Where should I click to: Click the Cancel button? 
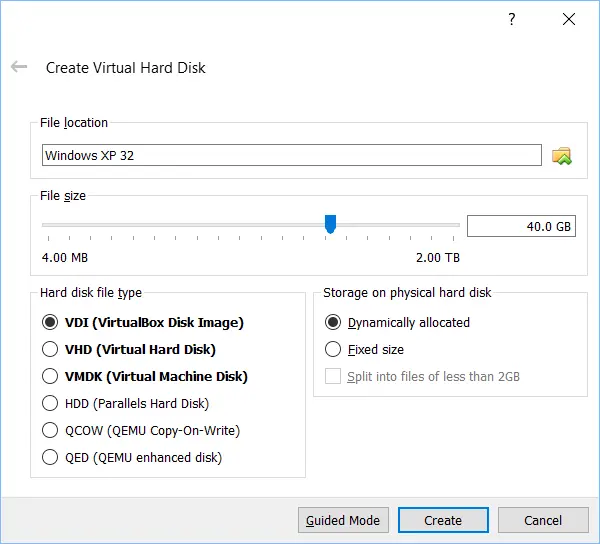point(543,520)
